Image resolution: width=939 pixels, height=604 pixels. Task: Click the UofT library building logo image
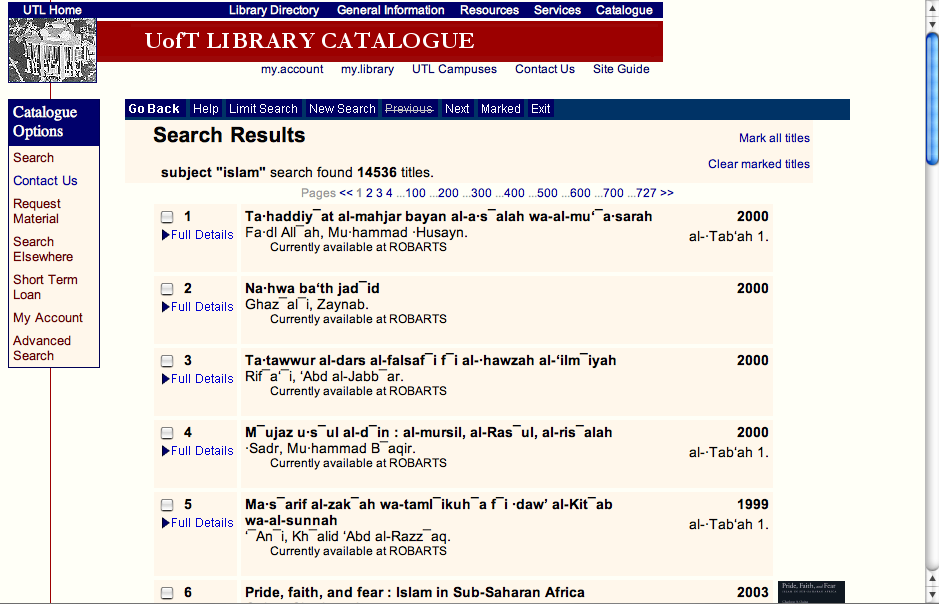(x=52, y=50)
